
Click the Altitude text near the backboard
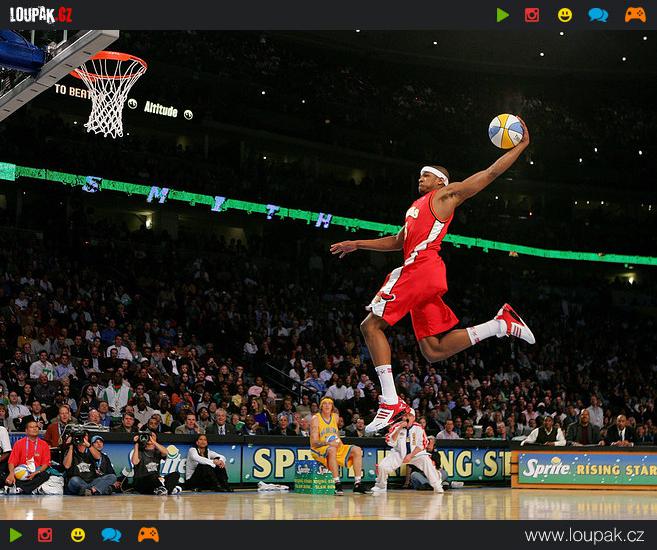point(160,109)
